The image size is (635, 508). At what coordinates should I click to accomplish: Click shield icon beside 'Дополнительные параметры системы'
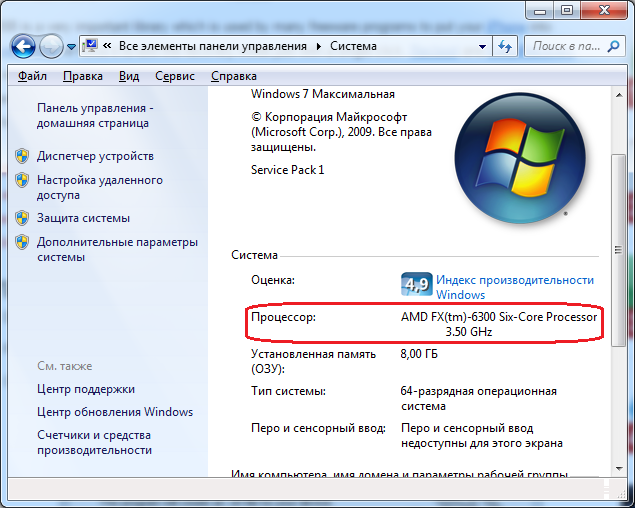point(22,242)
